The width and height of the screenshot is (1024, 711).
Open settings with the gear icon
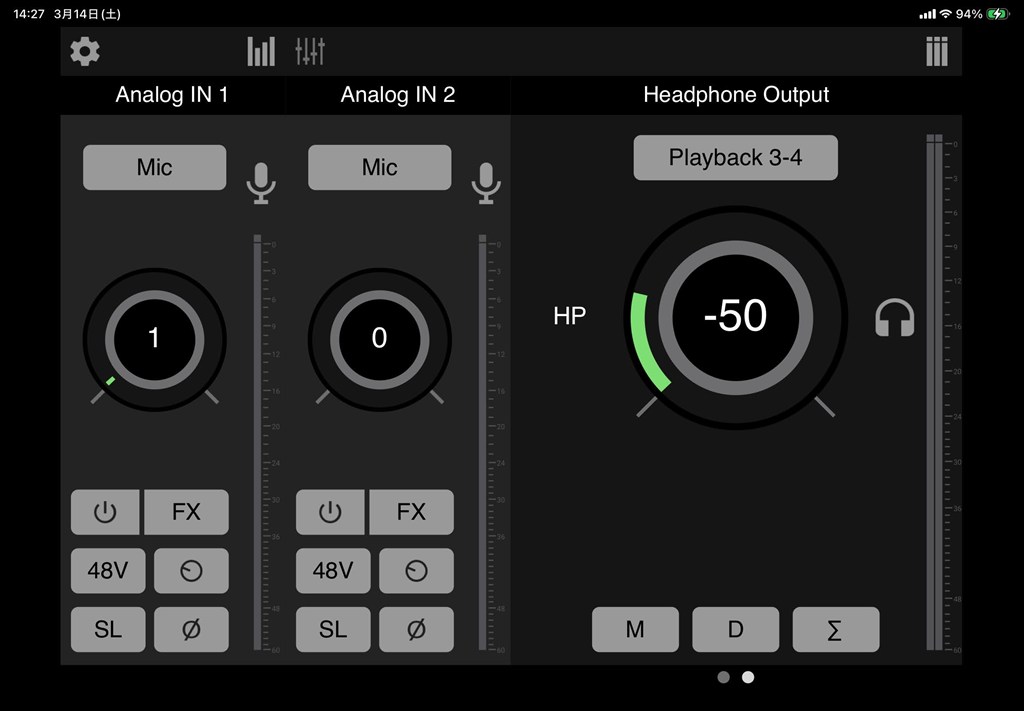85,51
